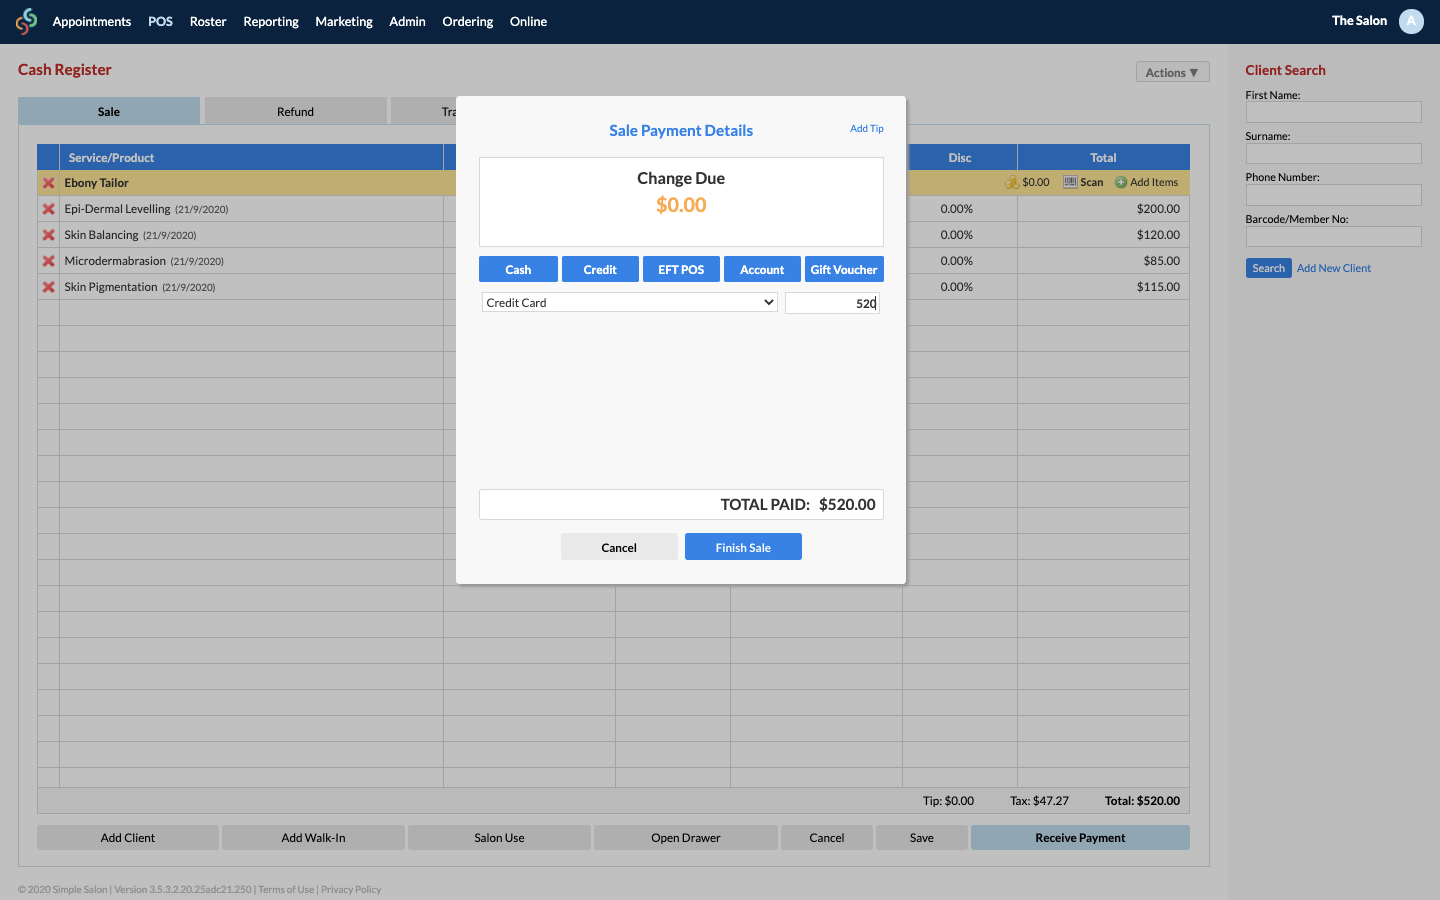Viewport: 1440px width, 900px height.
Task: Select Epi-Dermal Levelling service text
Action: pos(117,209)
